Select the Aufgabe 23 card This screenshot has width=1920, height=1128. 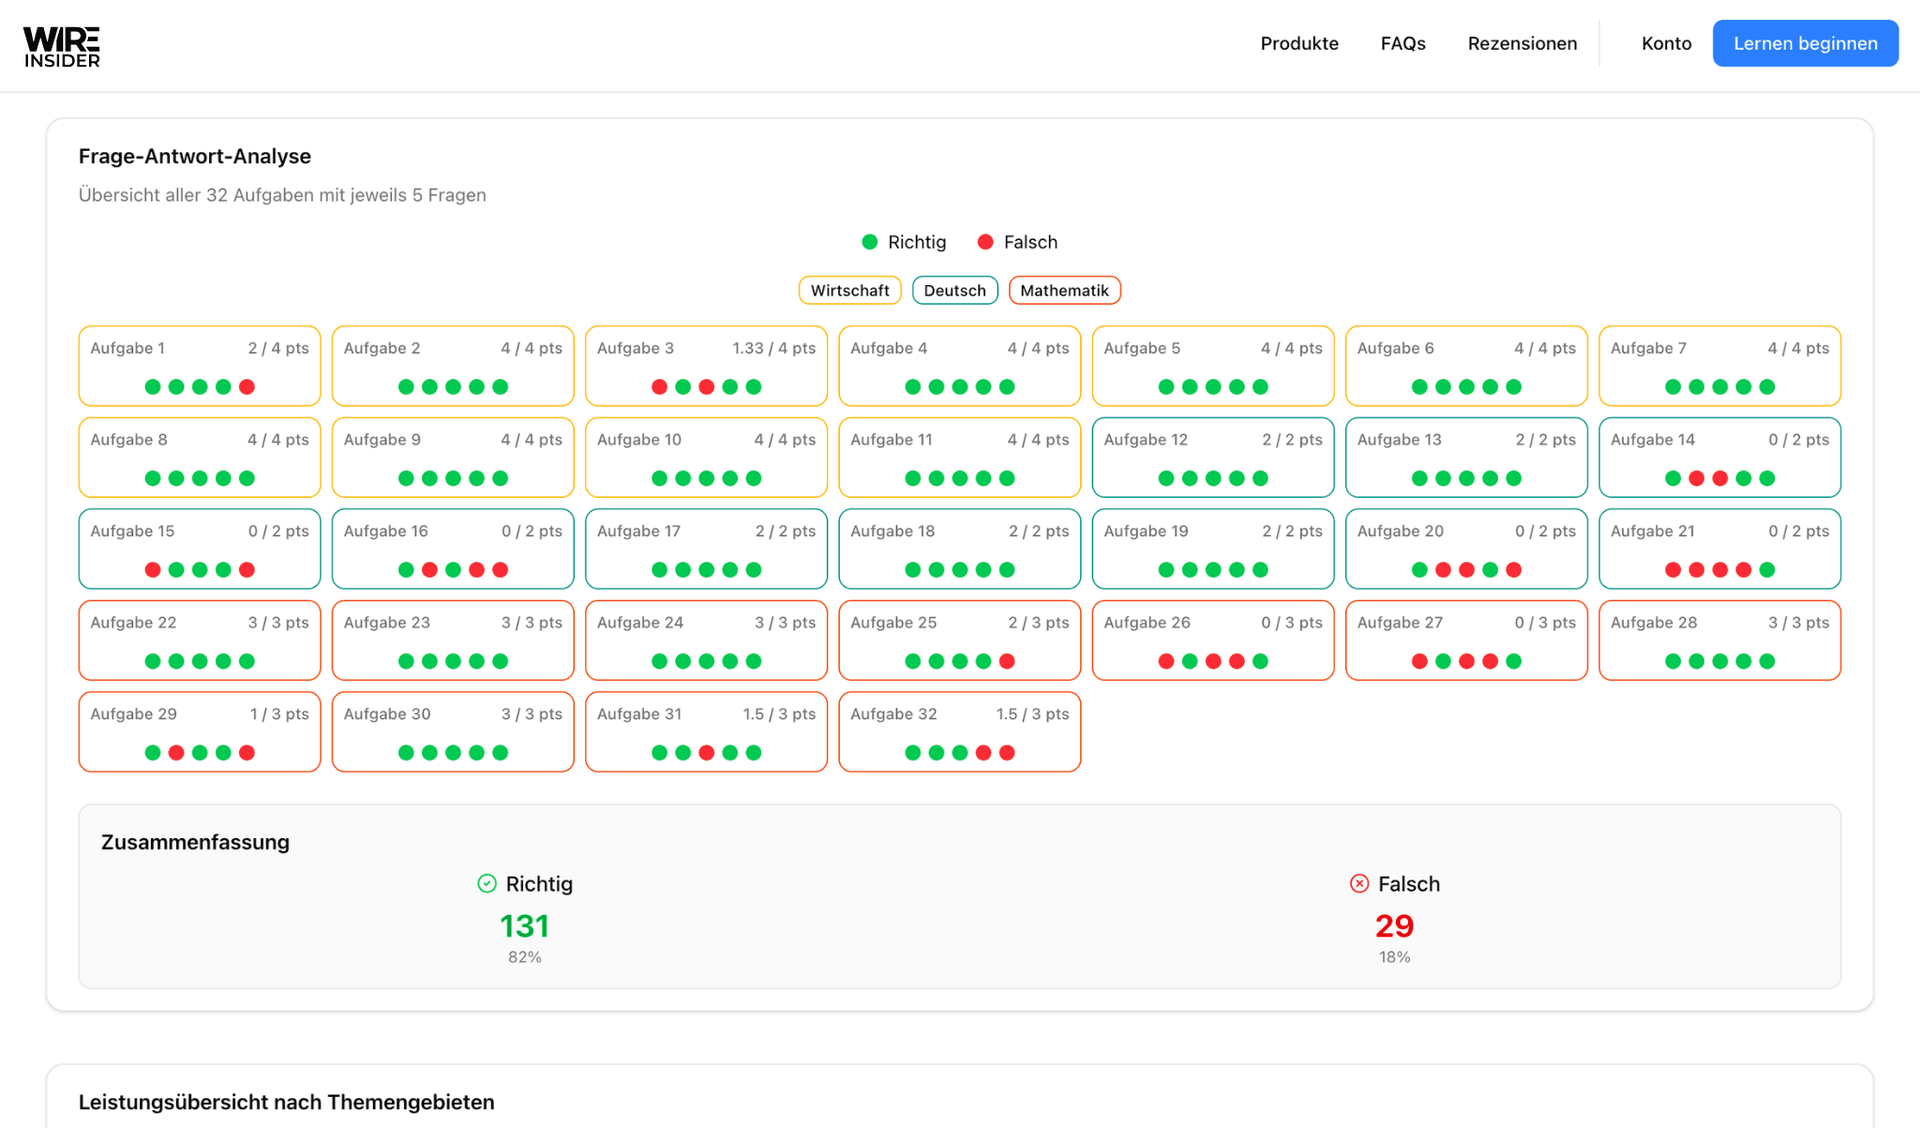[x=453, y=640]
